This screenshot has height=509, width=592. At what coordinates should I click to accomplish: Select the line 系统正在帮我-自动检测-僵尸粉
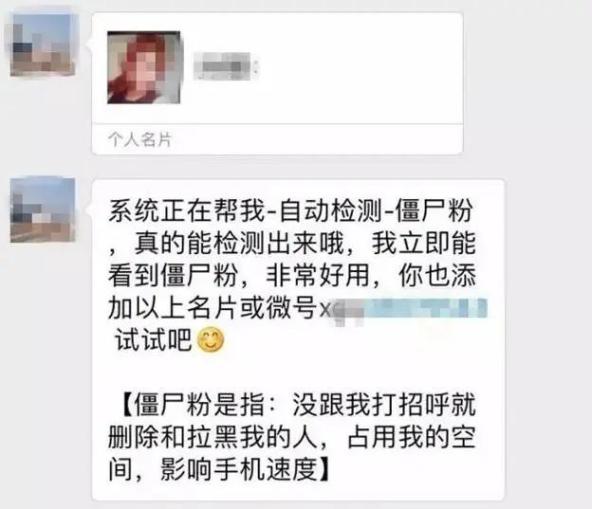click(290, 210)
